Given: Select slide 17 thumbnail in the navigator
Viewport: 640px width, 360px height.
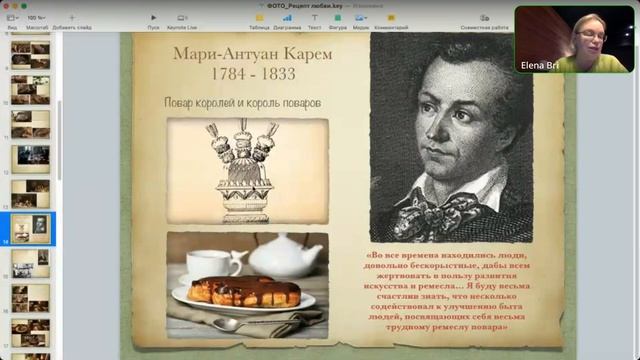Looking at the screenshot, I should coord(31,333).
